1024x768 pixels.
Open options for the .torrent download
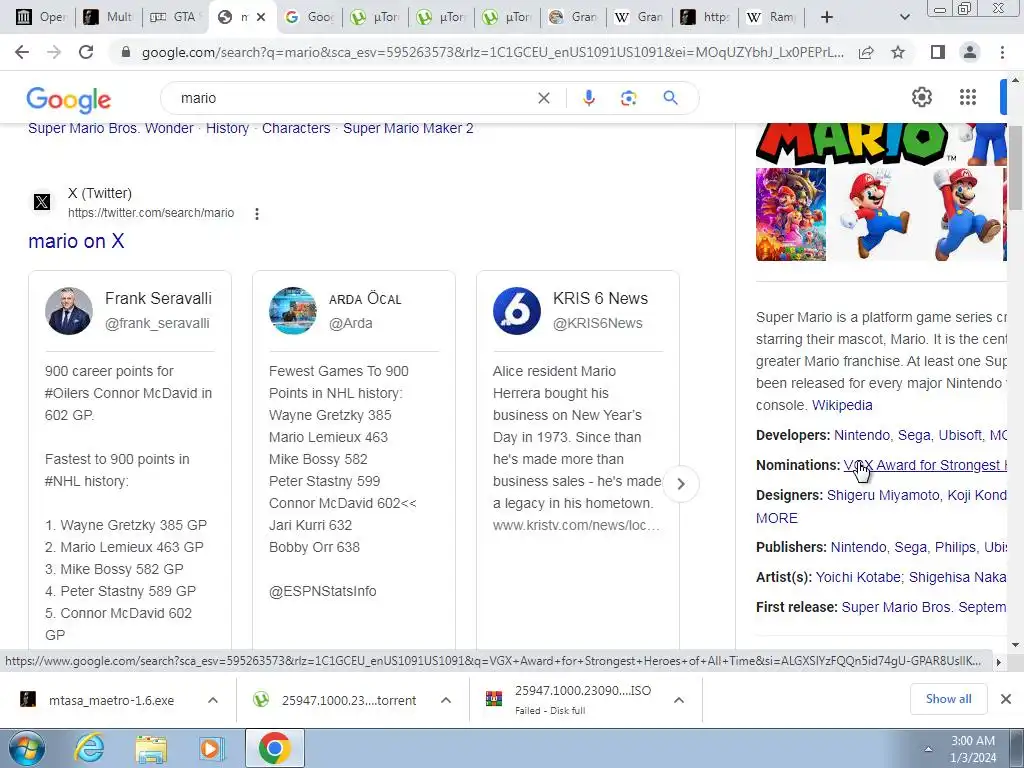[x=445, y=700]
